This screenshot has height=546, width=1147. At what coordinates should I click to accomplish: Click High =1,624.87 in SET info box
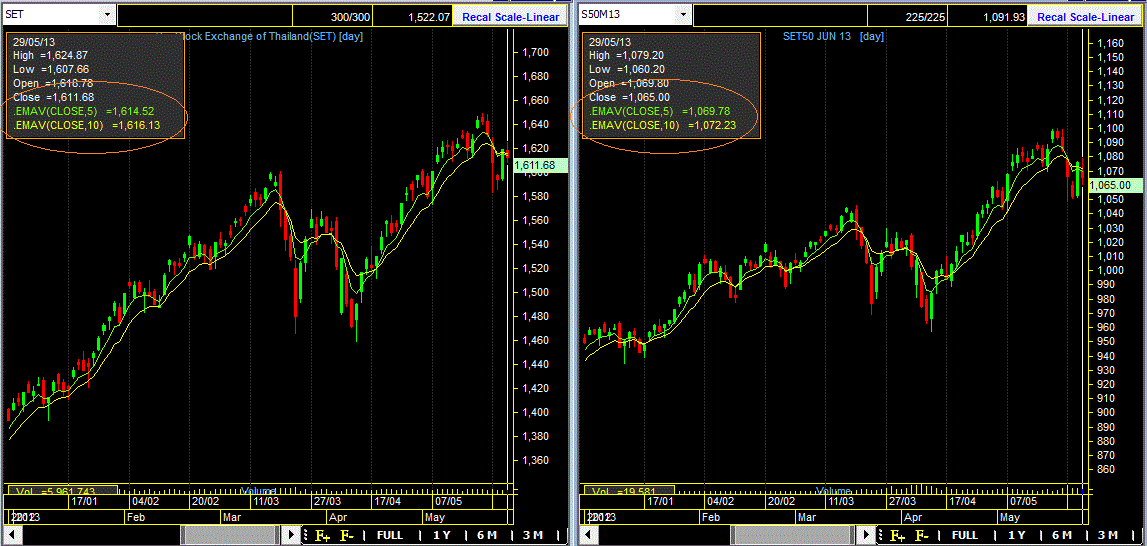52,55
